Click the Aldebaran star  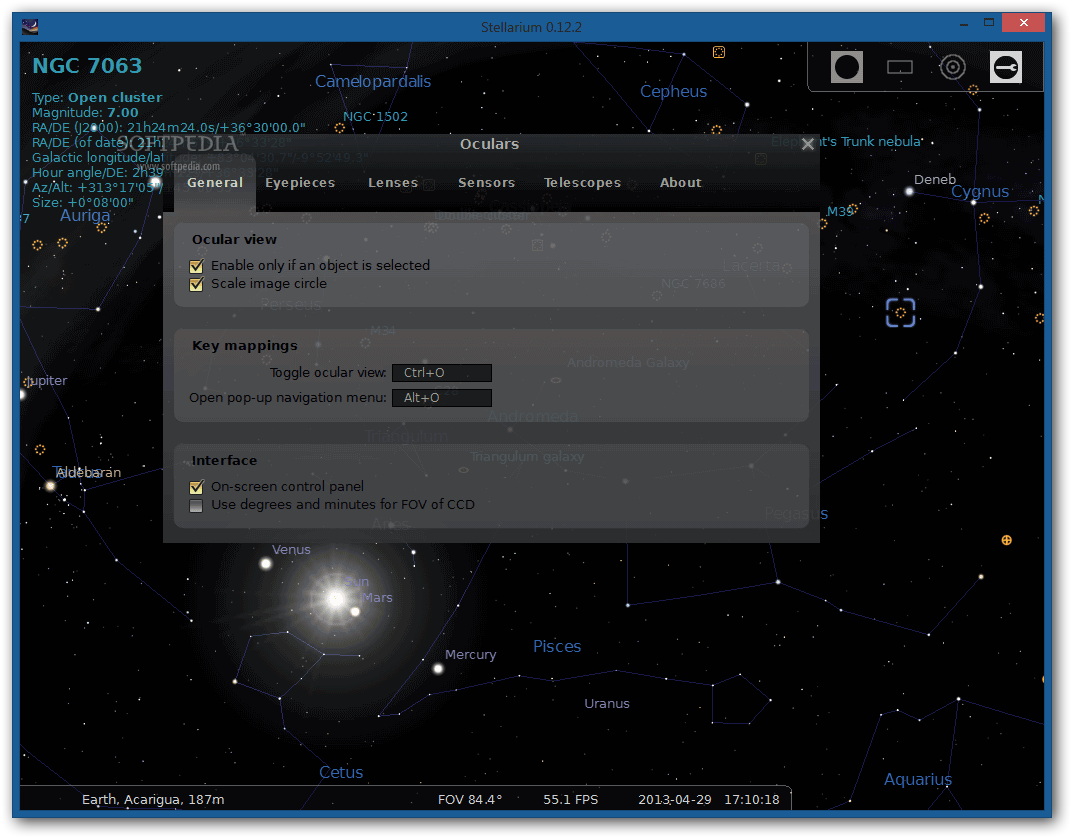50,486
